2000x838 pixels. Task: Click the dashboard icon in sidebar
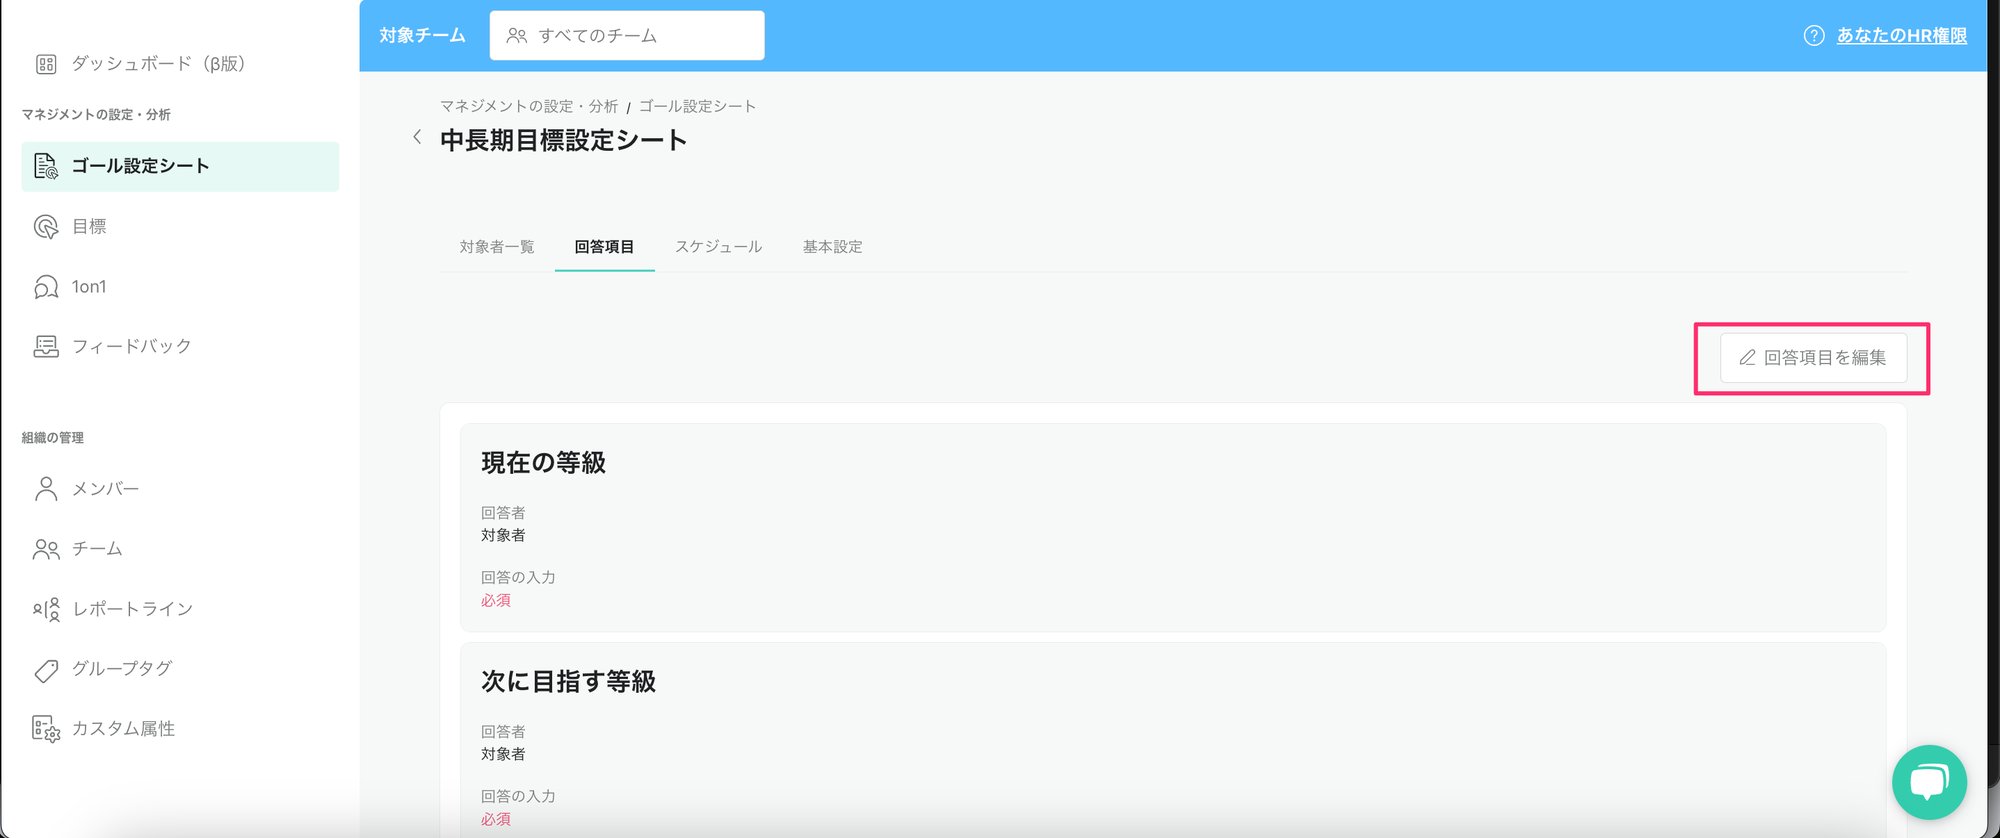46,64
